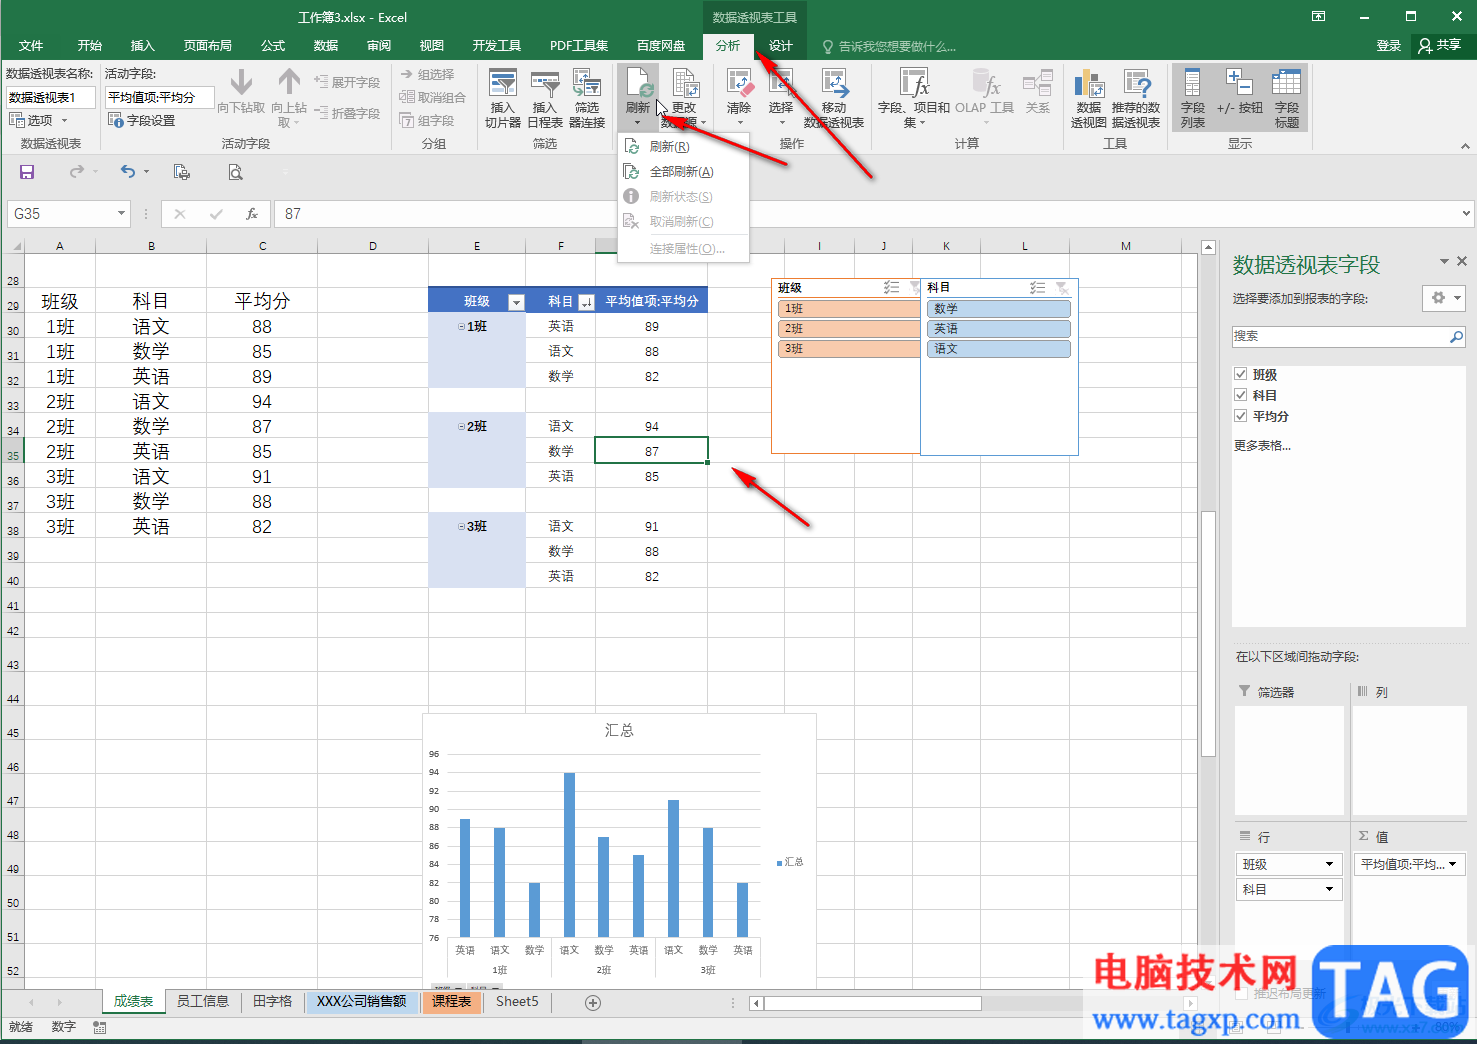Insert Slicer (插入切片器) icon
This screenshot has width=1477, height=1044.
coord(503,83)
